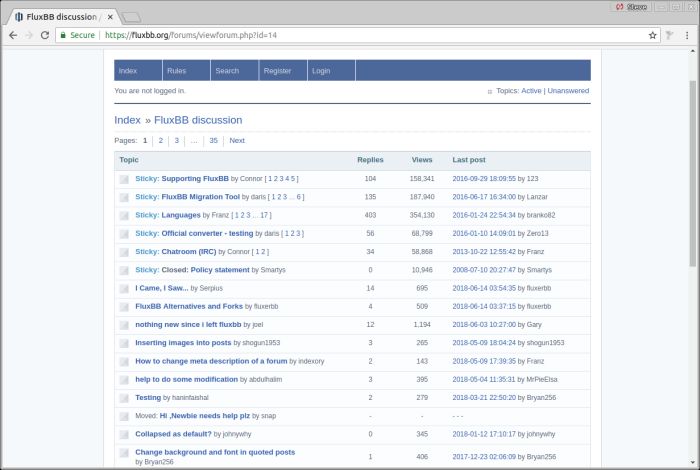Screen dimensions: 700x470
Task: Click the Next page link
Action: pos(237,141)
